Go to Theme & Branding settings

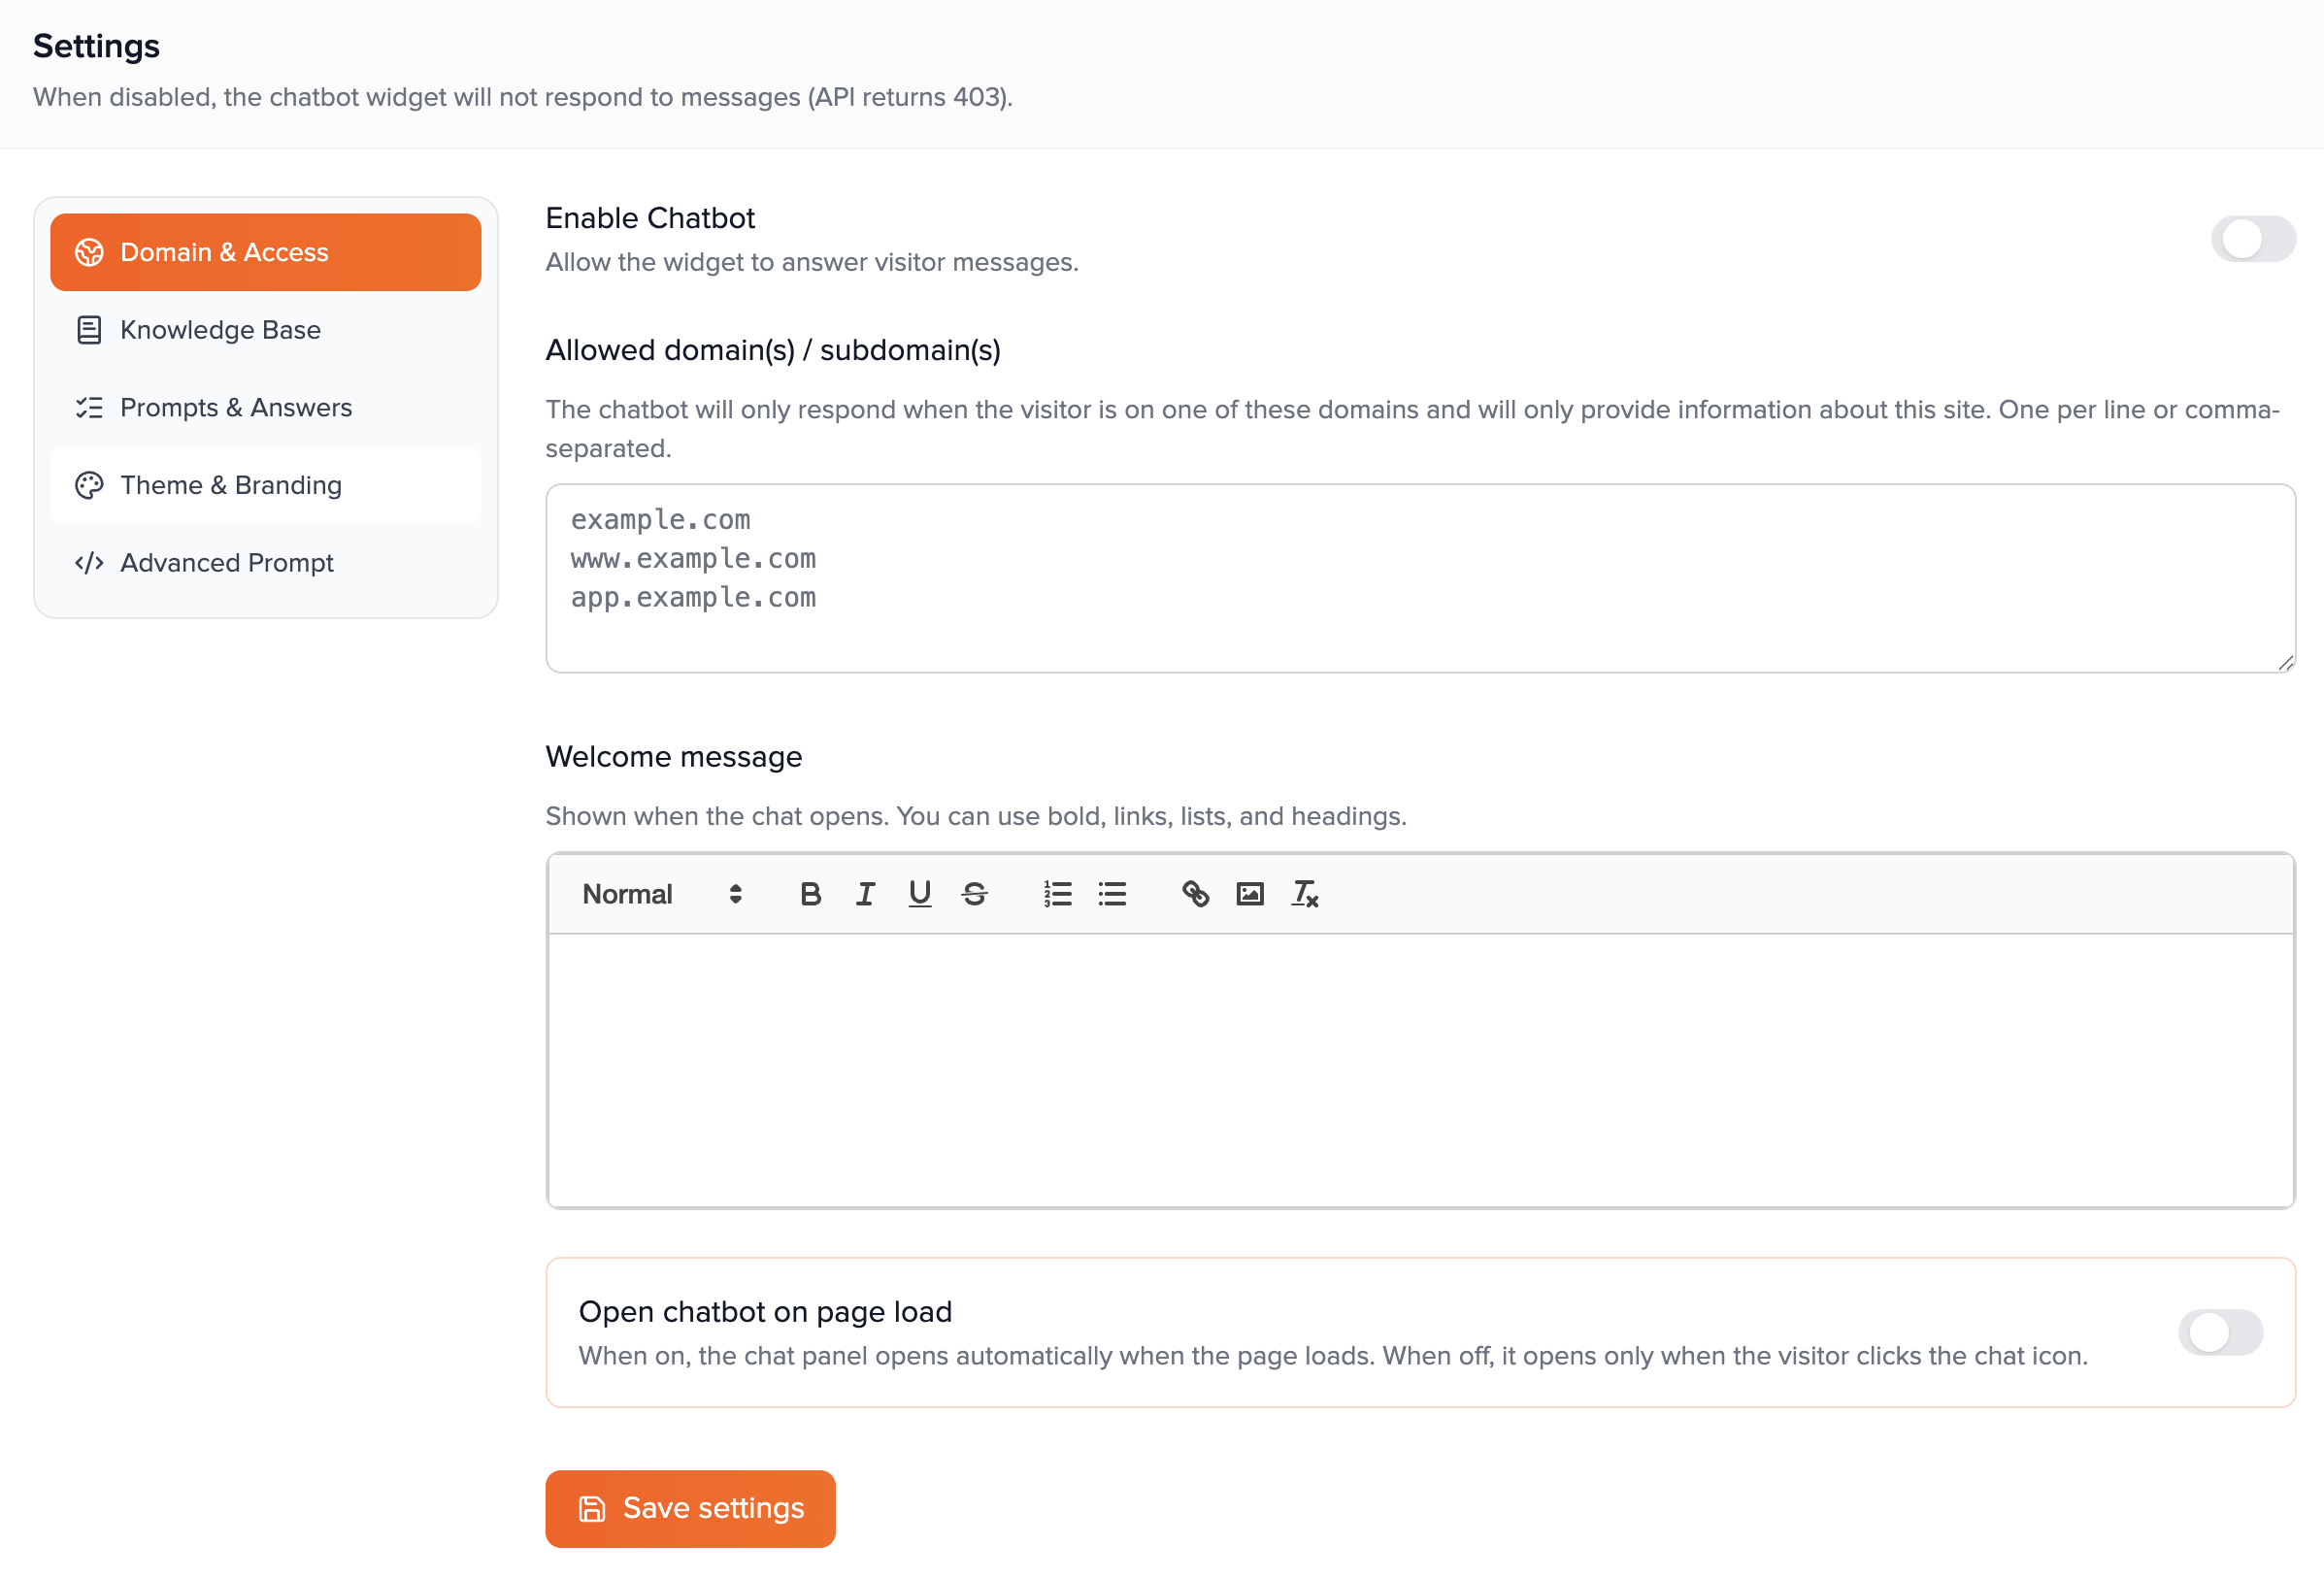pyautogui.click(x=231, y=485)
